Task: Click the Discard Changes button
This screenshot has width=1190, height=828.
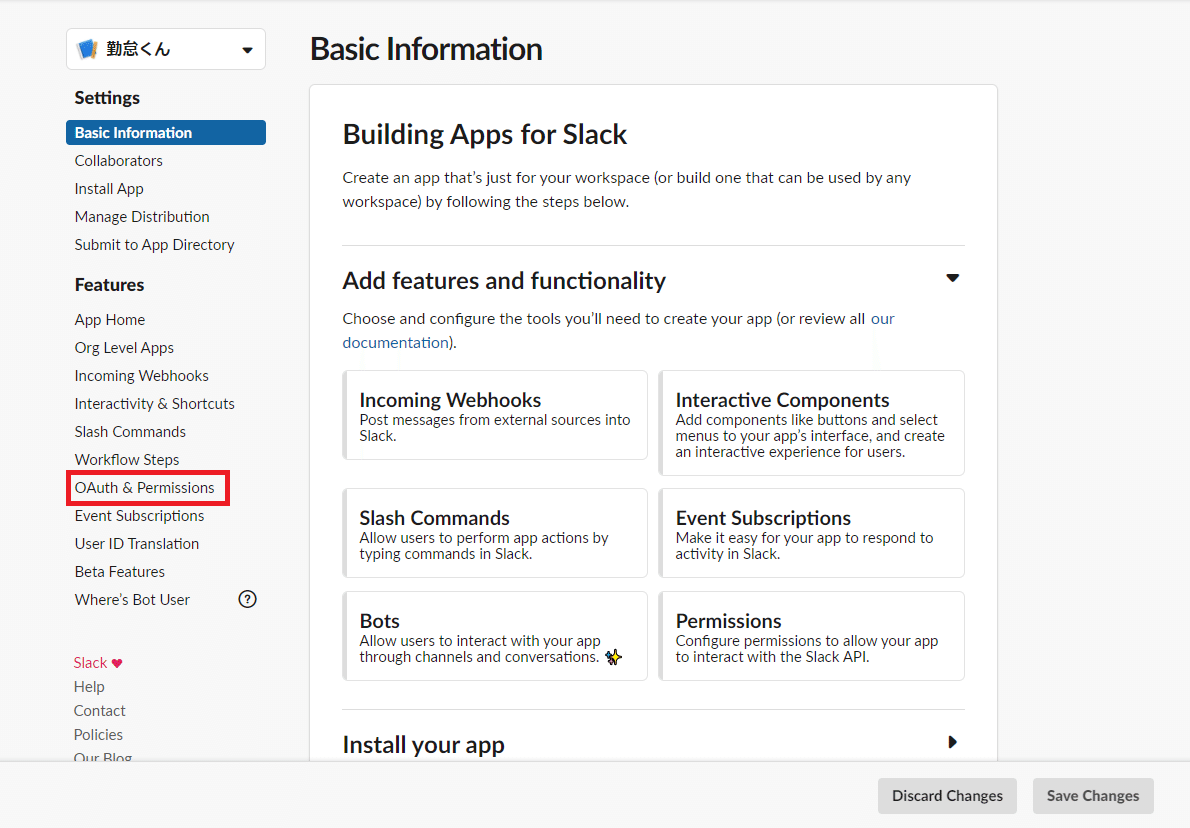Action: point(947,796)
